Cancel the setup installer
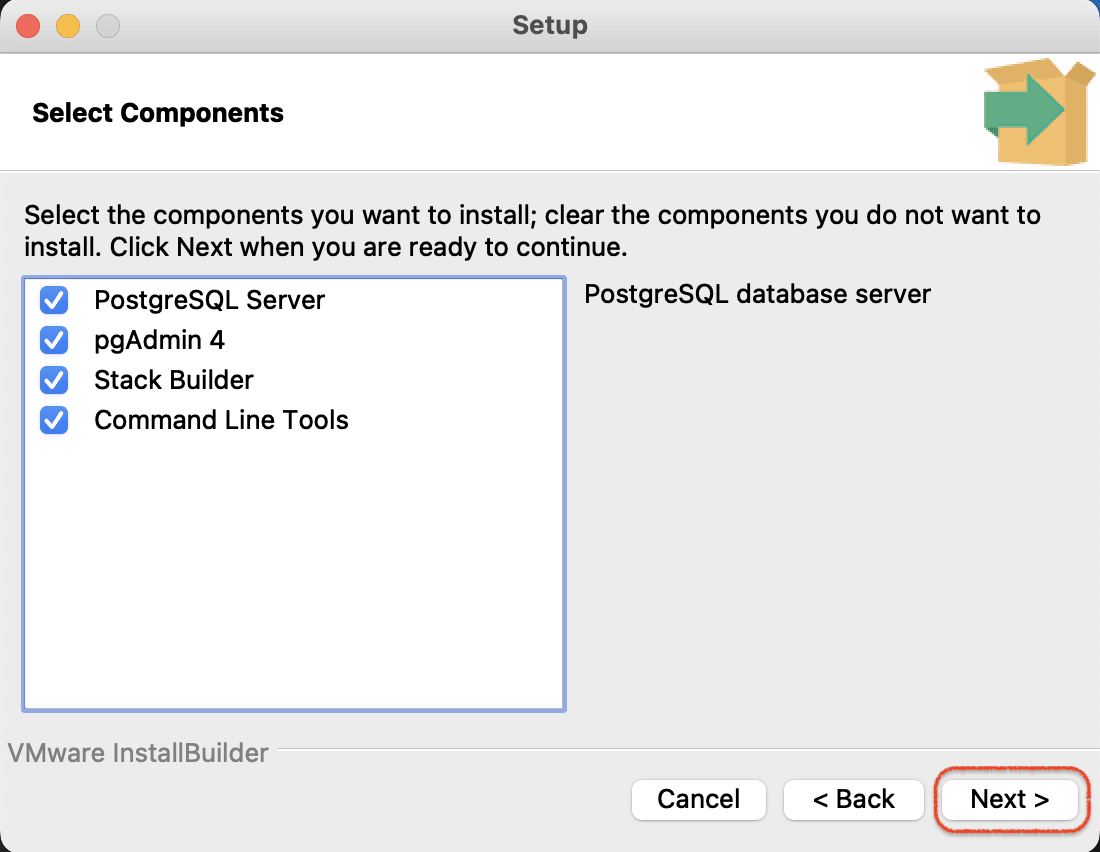The image size is (1100, 852). pos(699,799)
